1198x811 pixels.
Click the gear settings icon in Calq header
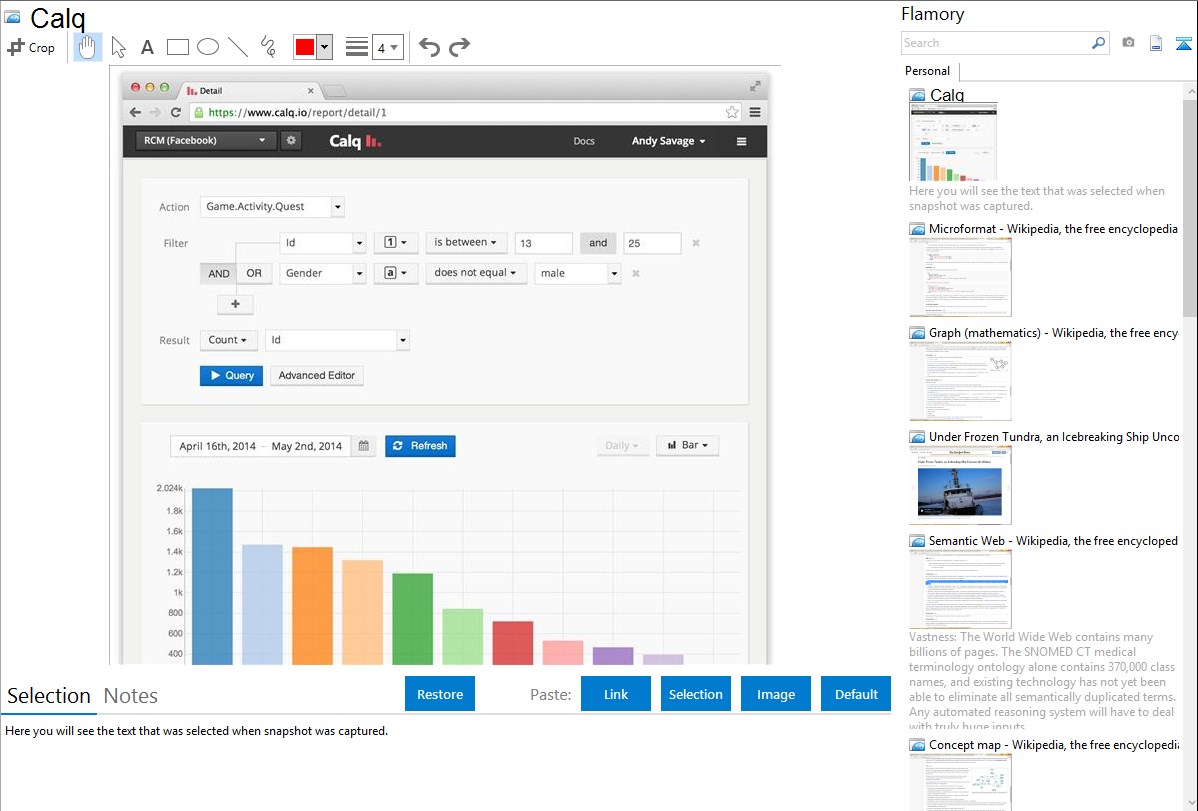coord(291,141)
